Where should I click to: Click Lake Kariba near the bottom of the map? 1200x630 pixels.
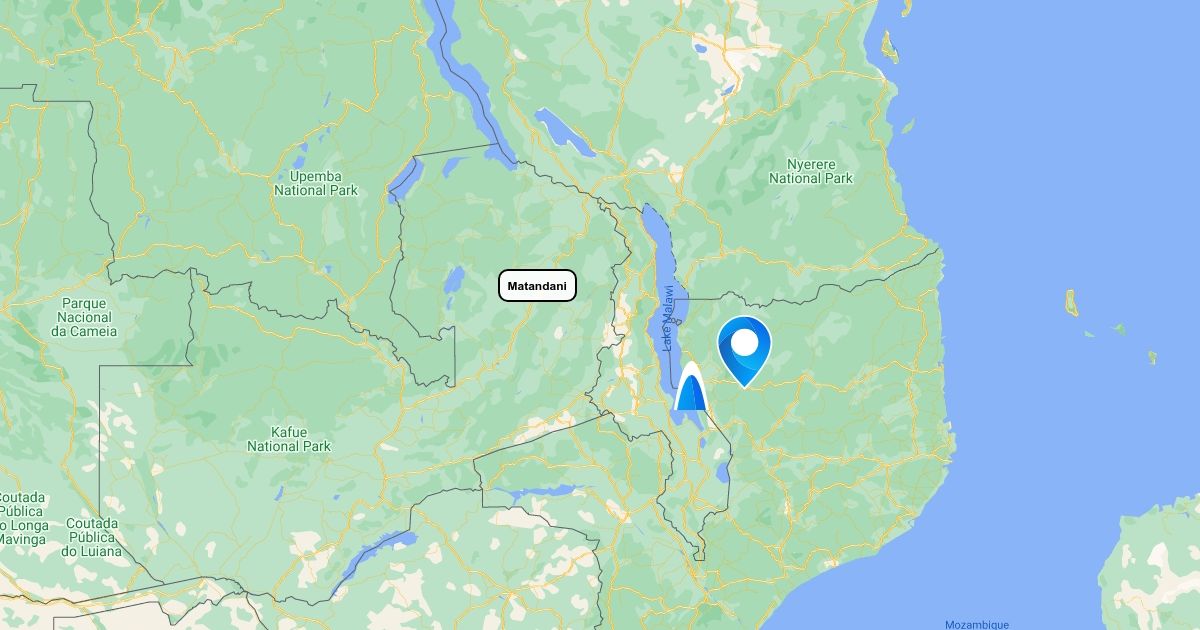[373, 563]
